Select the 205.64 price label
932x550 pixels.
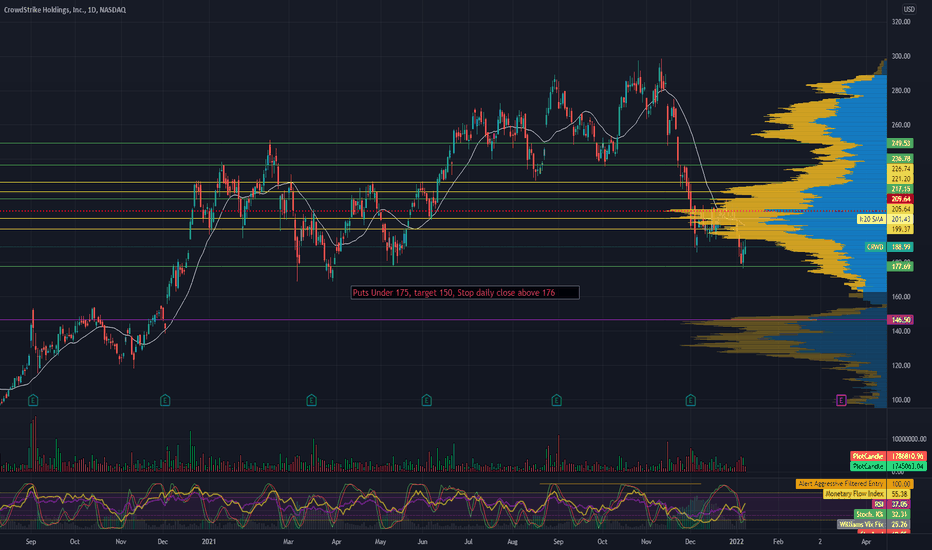pos(901,209)
